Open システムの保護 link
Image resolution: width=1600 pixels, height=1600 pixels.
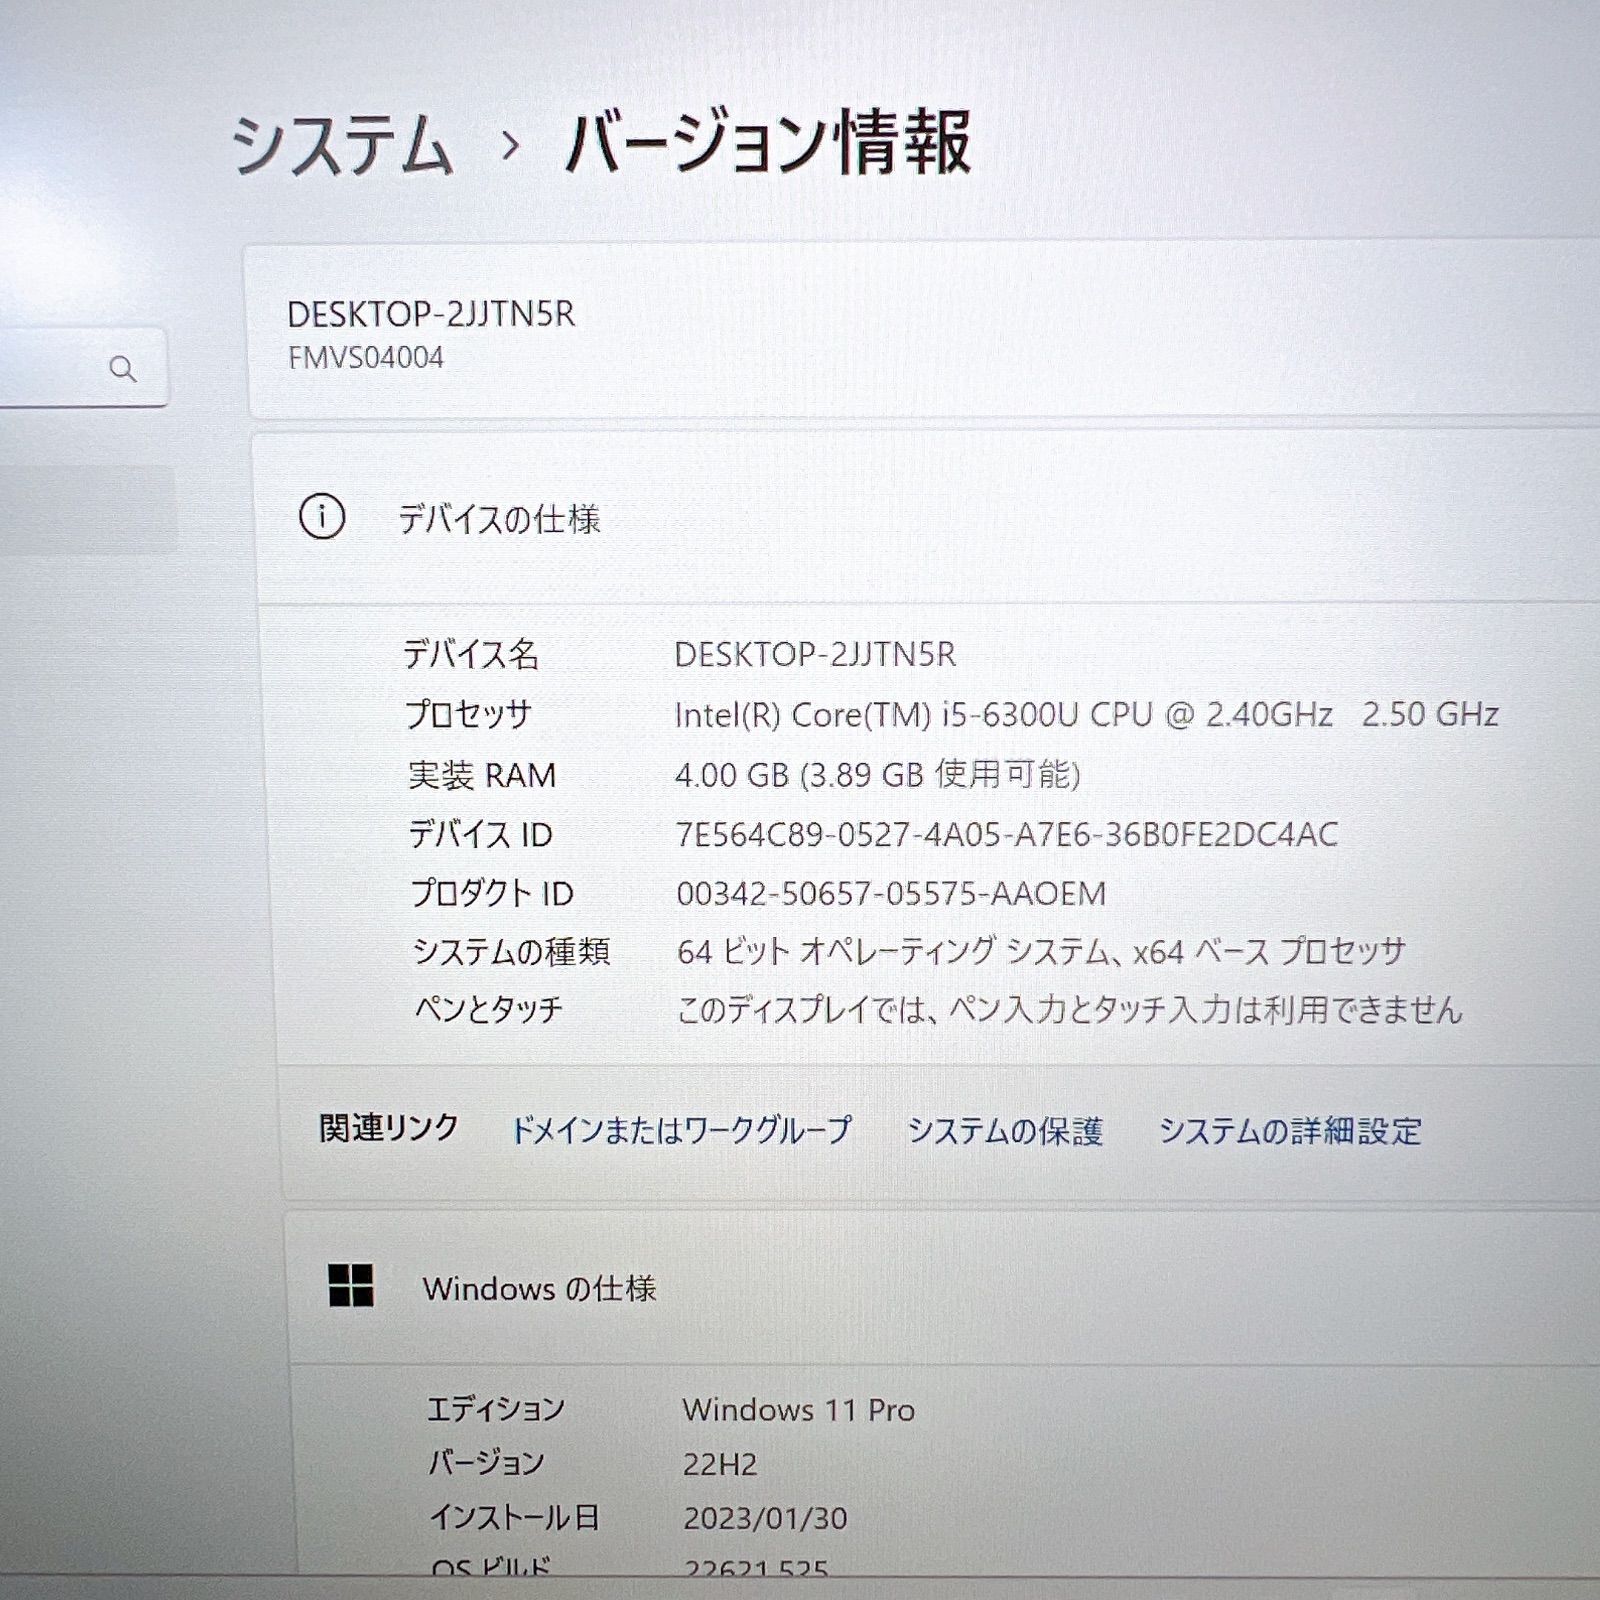tap(1005, 1131)
